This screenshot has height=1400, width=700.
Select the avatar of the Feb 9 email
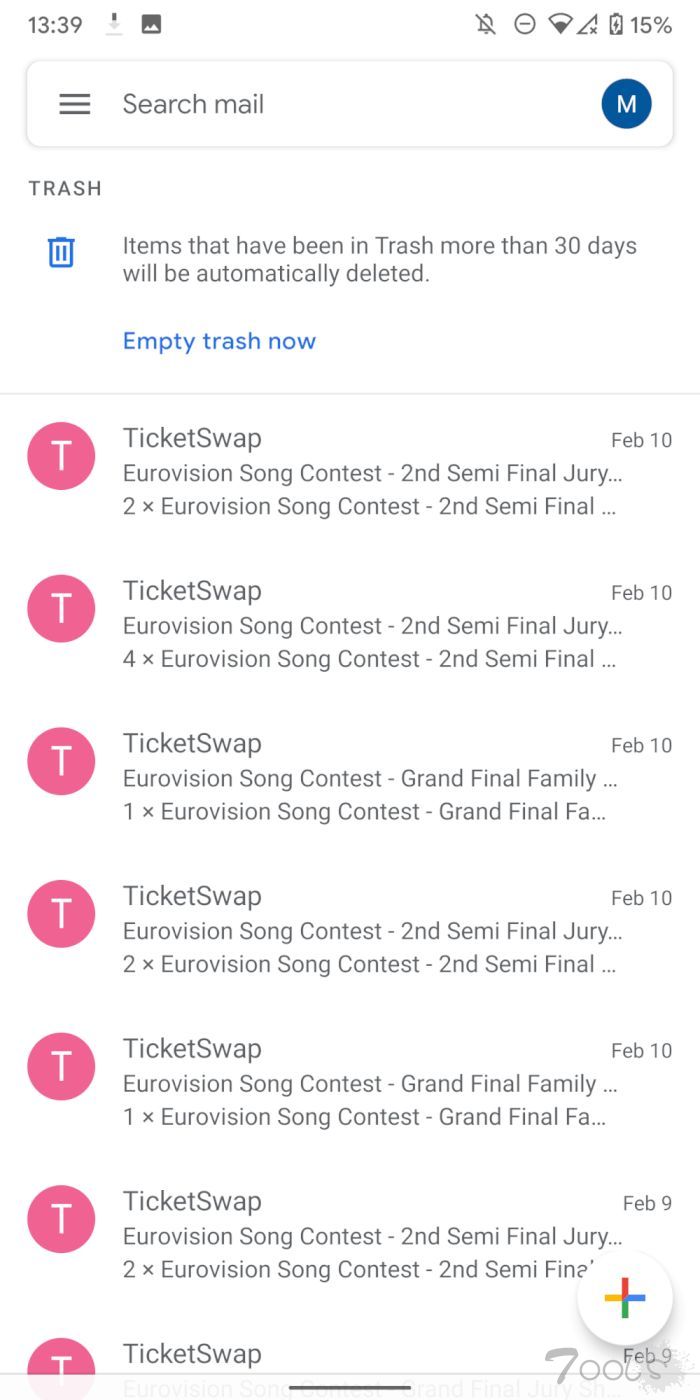pos(61,1218)
